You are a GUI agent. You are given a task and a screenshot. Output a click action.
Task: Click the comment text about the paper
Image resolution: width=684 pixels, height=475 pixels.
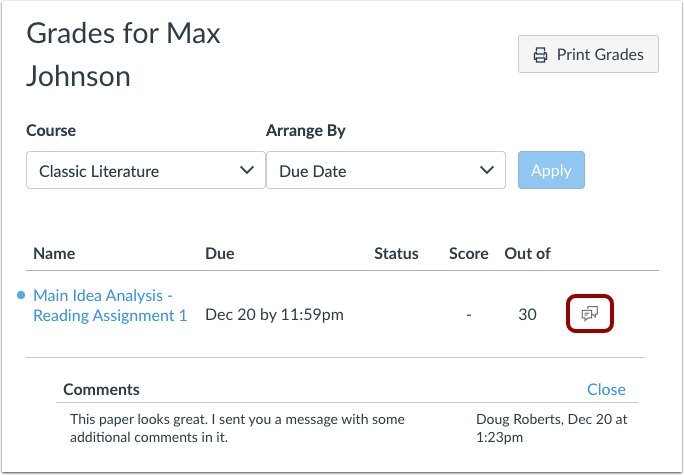[x=238, y=428]
